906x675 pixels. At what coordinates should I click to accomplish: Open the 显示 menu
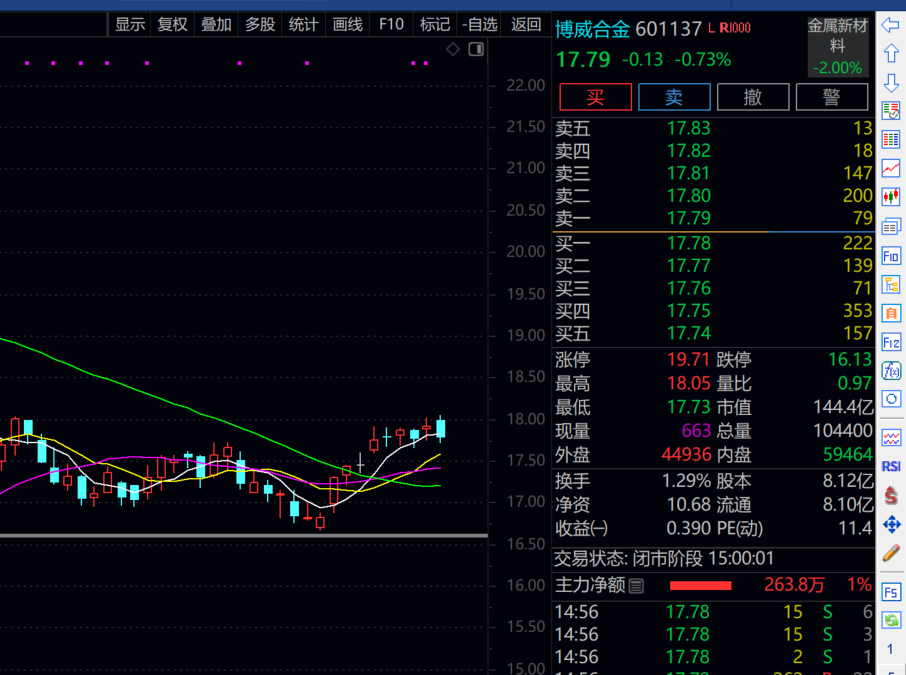[129, 25]
